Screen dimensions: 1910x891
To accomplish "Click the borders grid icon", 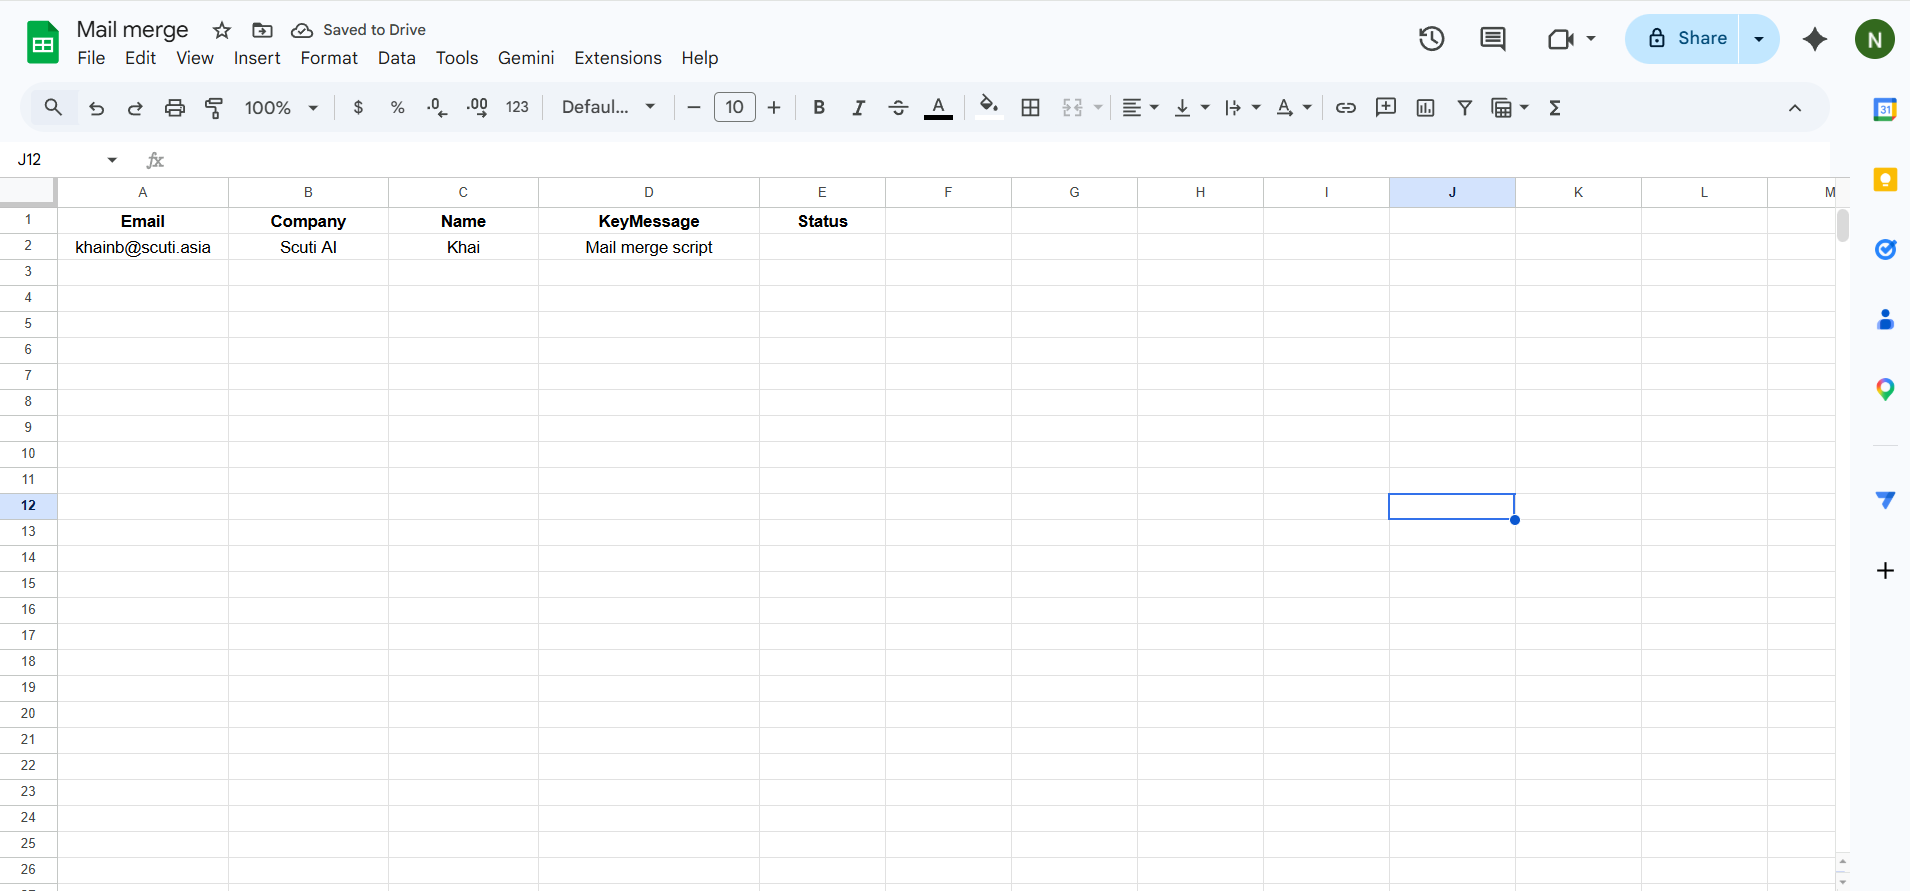I will pos(1030,108).
